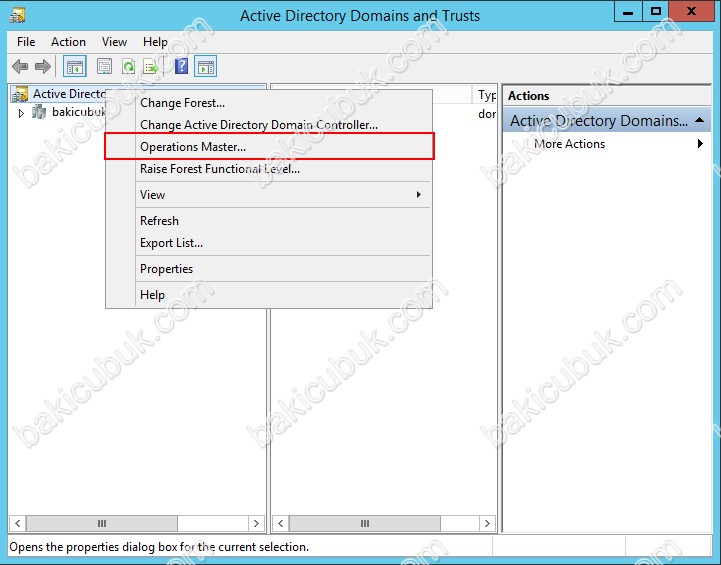Viewport: 721px width, 565px height.
Task: Maximize the Active Directory Domains and Trusts window
Action: pyautogui.click(x=655, y=11)
